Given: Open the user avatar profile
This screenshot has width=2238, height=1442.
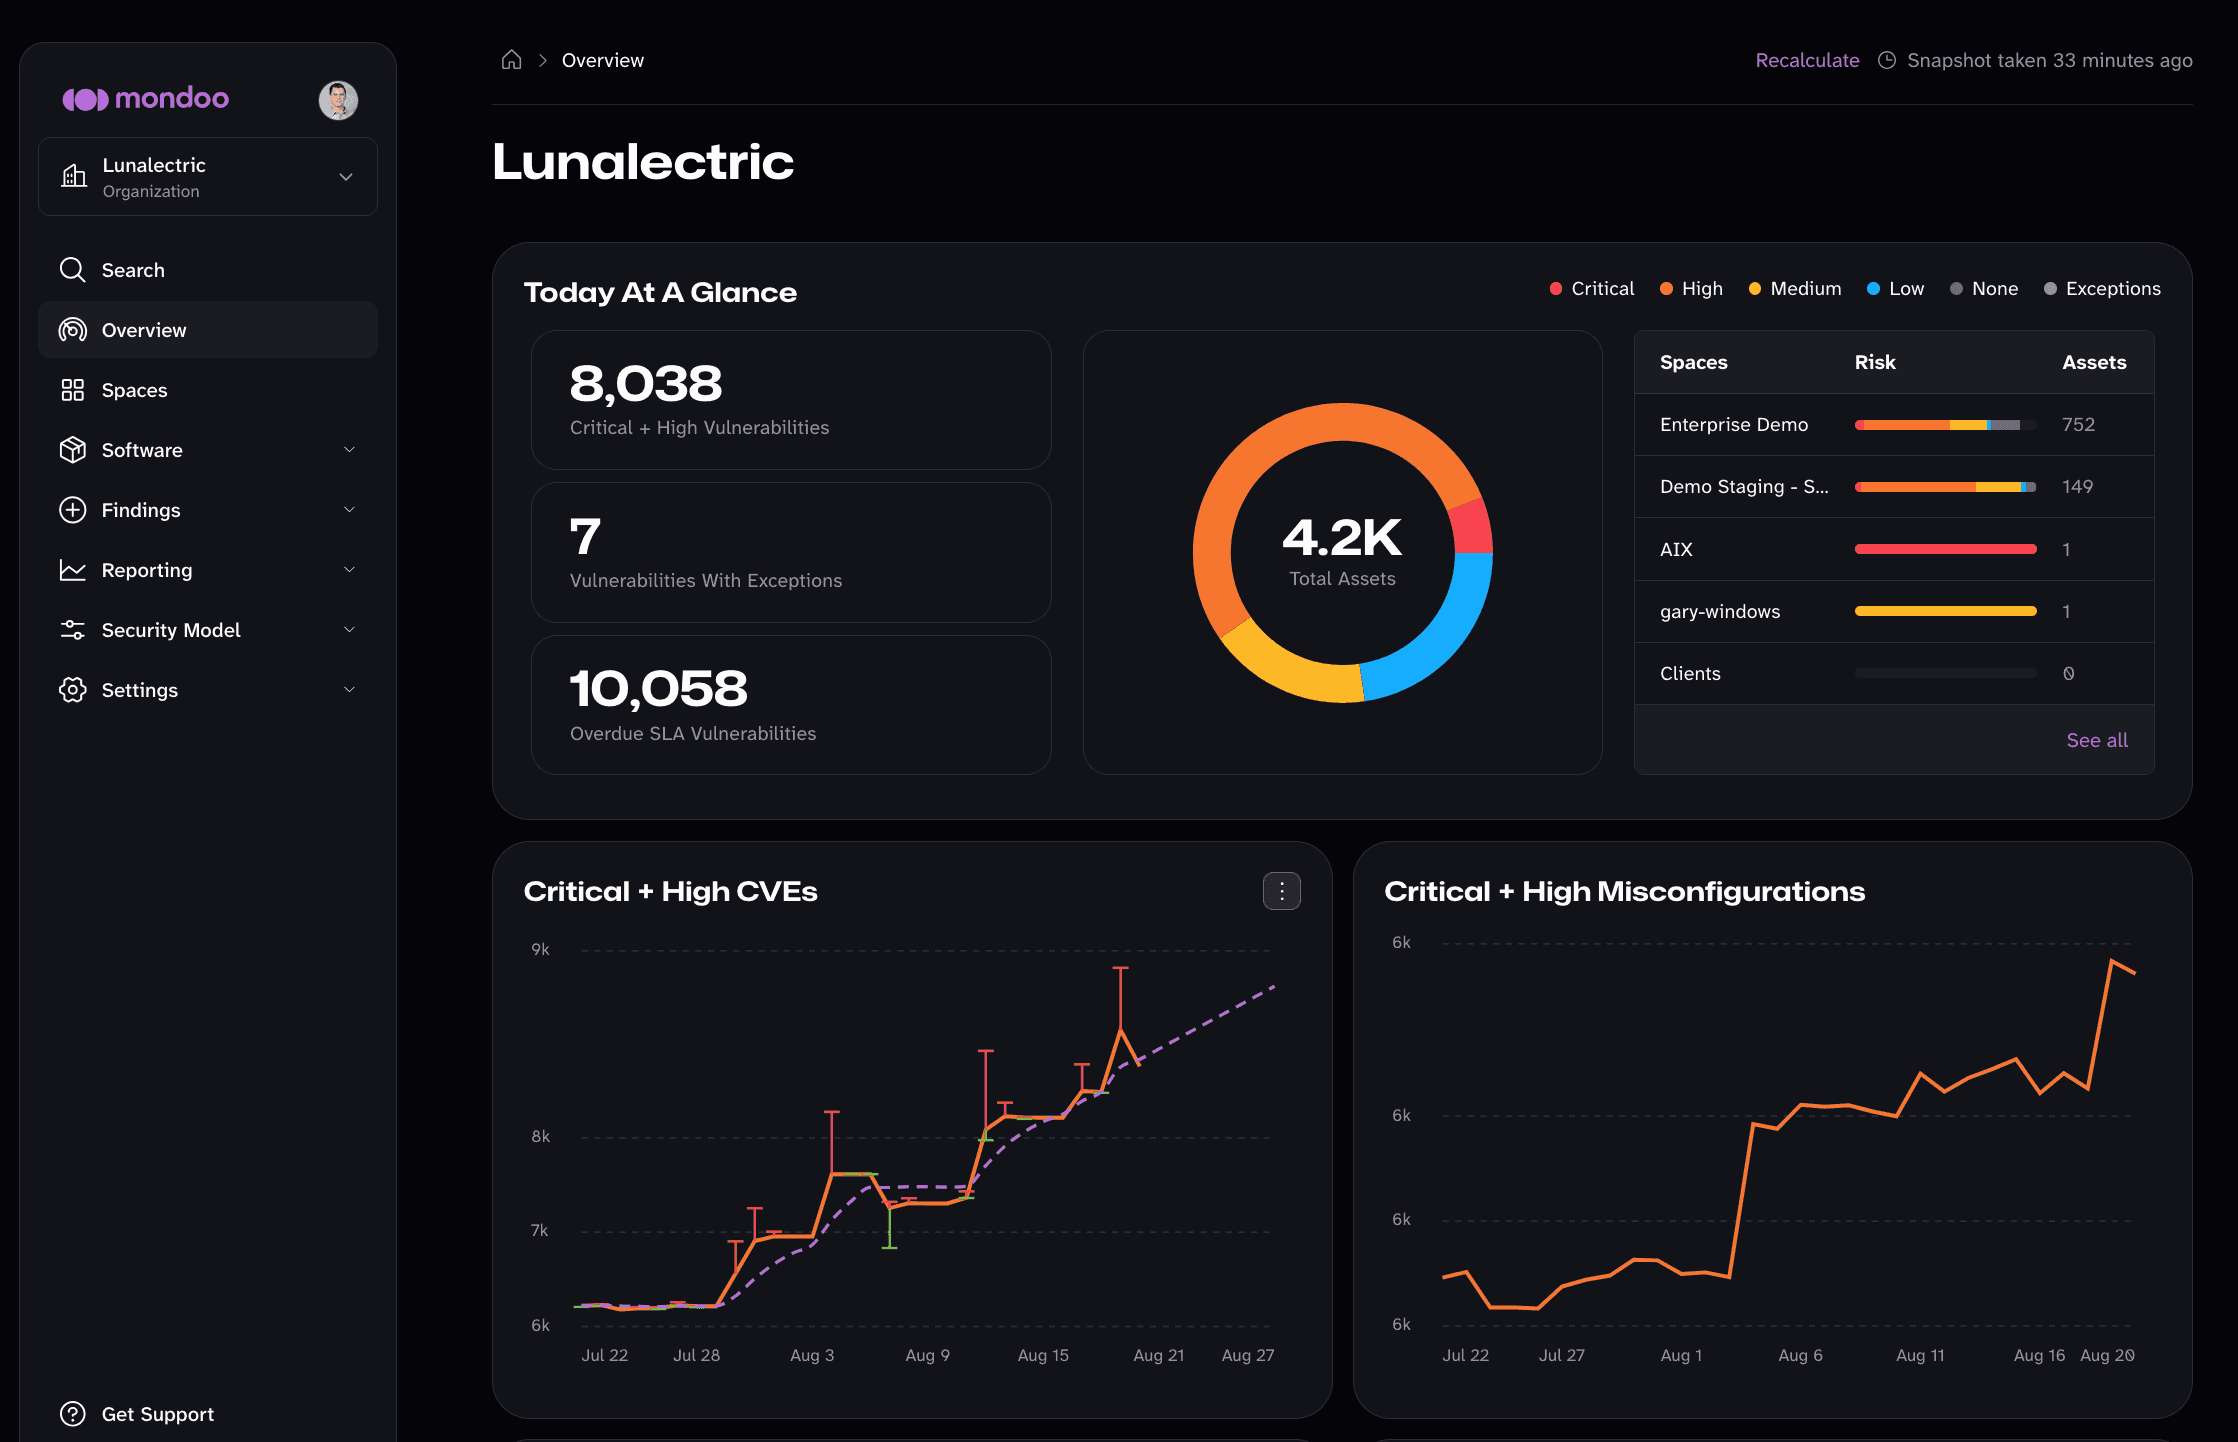Looking at the screenshot, I should tap(338, 100).
